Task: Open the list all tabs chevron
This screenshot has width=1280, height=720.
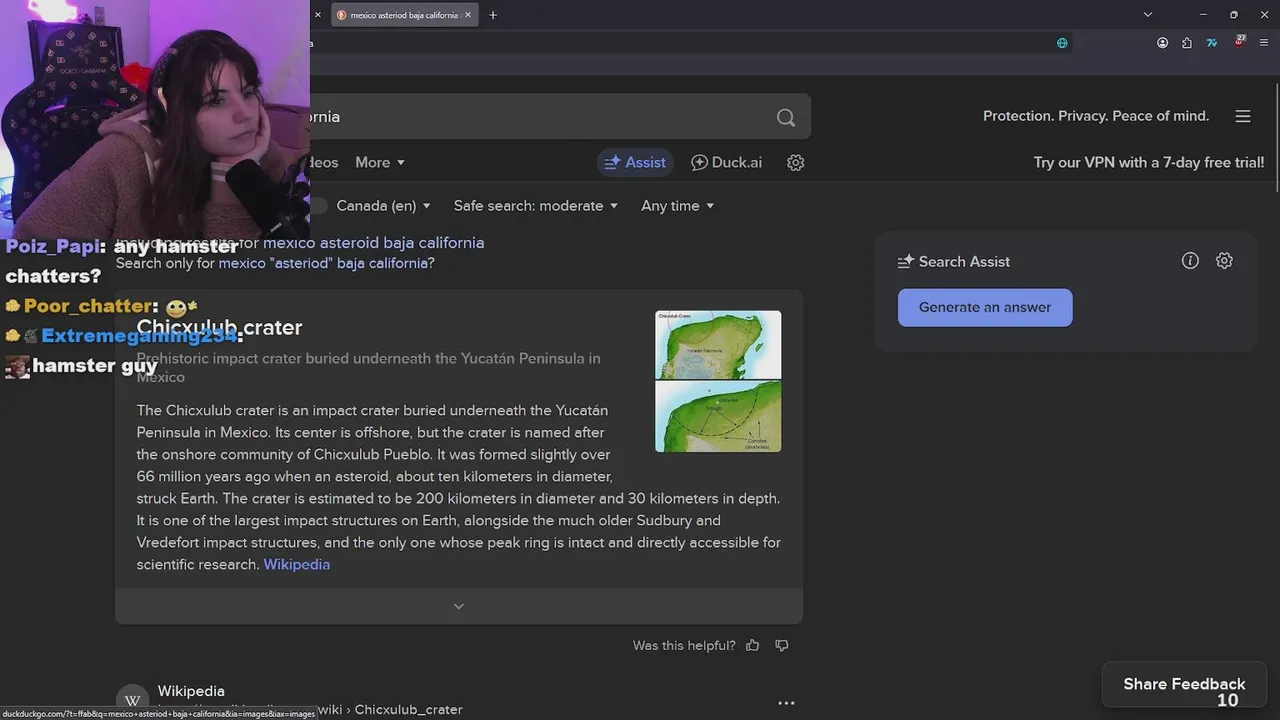Action: [1148, 15]
